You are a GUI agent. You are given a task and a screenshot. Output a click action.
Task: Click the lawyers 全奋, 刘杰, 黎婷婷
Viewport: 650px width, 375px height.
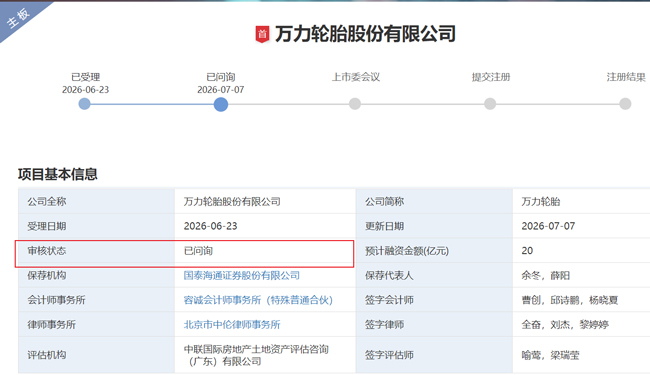(565, 324)
